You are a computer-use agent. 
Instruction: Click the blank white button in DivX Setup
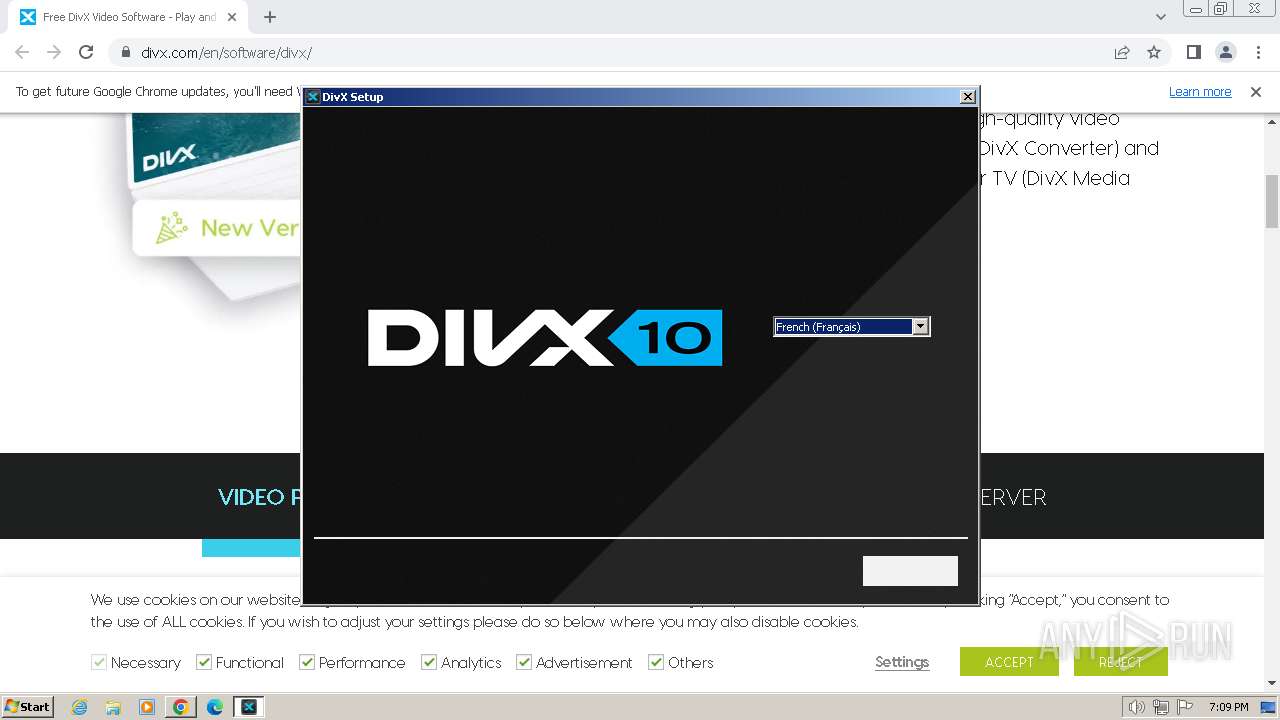[910, 571]
